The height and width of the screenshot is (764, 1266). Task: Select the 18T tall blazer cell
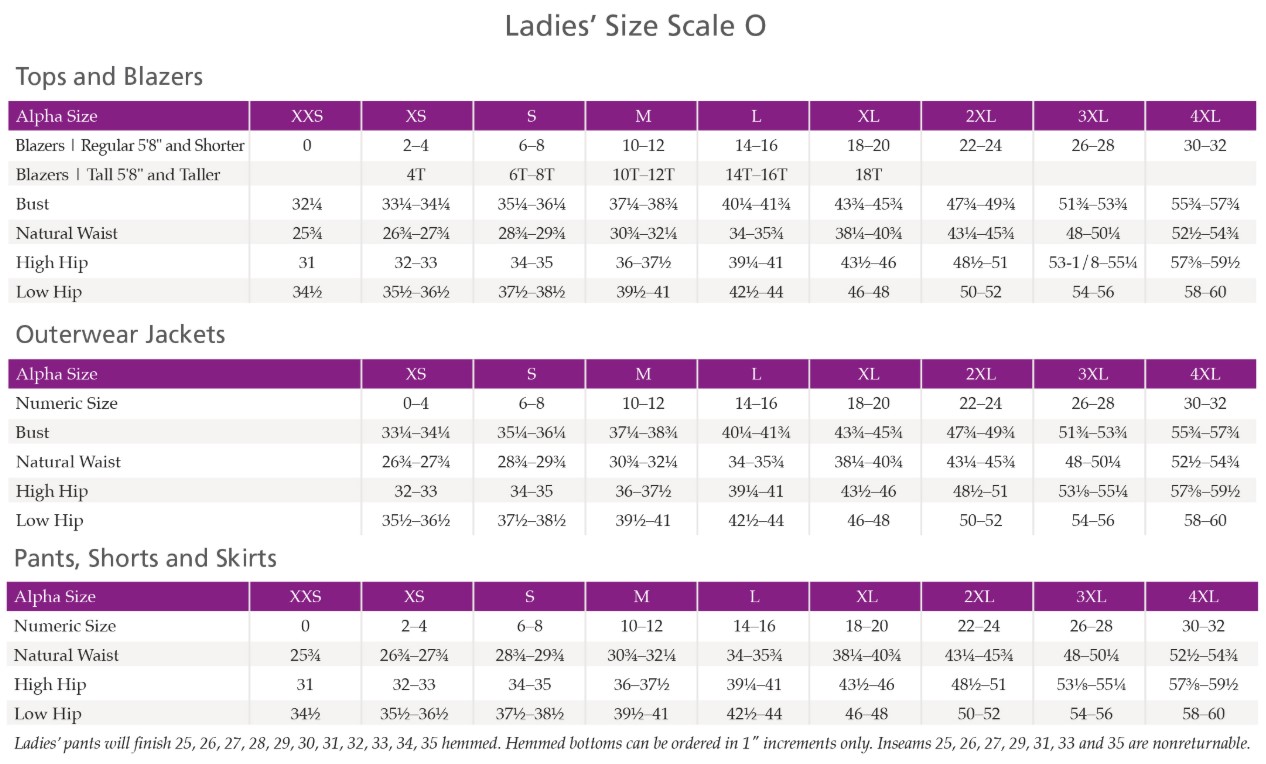tap(868, 175)
